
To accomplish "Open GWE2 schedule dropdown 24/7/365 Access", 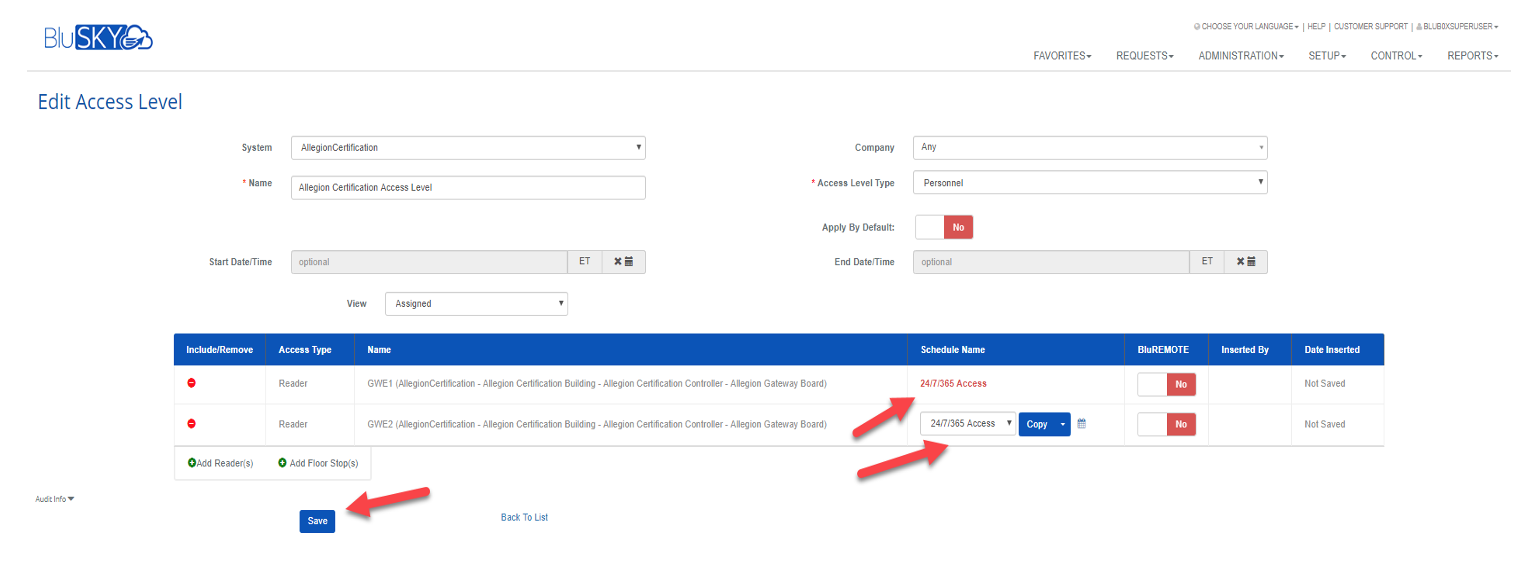I will 967,424.
